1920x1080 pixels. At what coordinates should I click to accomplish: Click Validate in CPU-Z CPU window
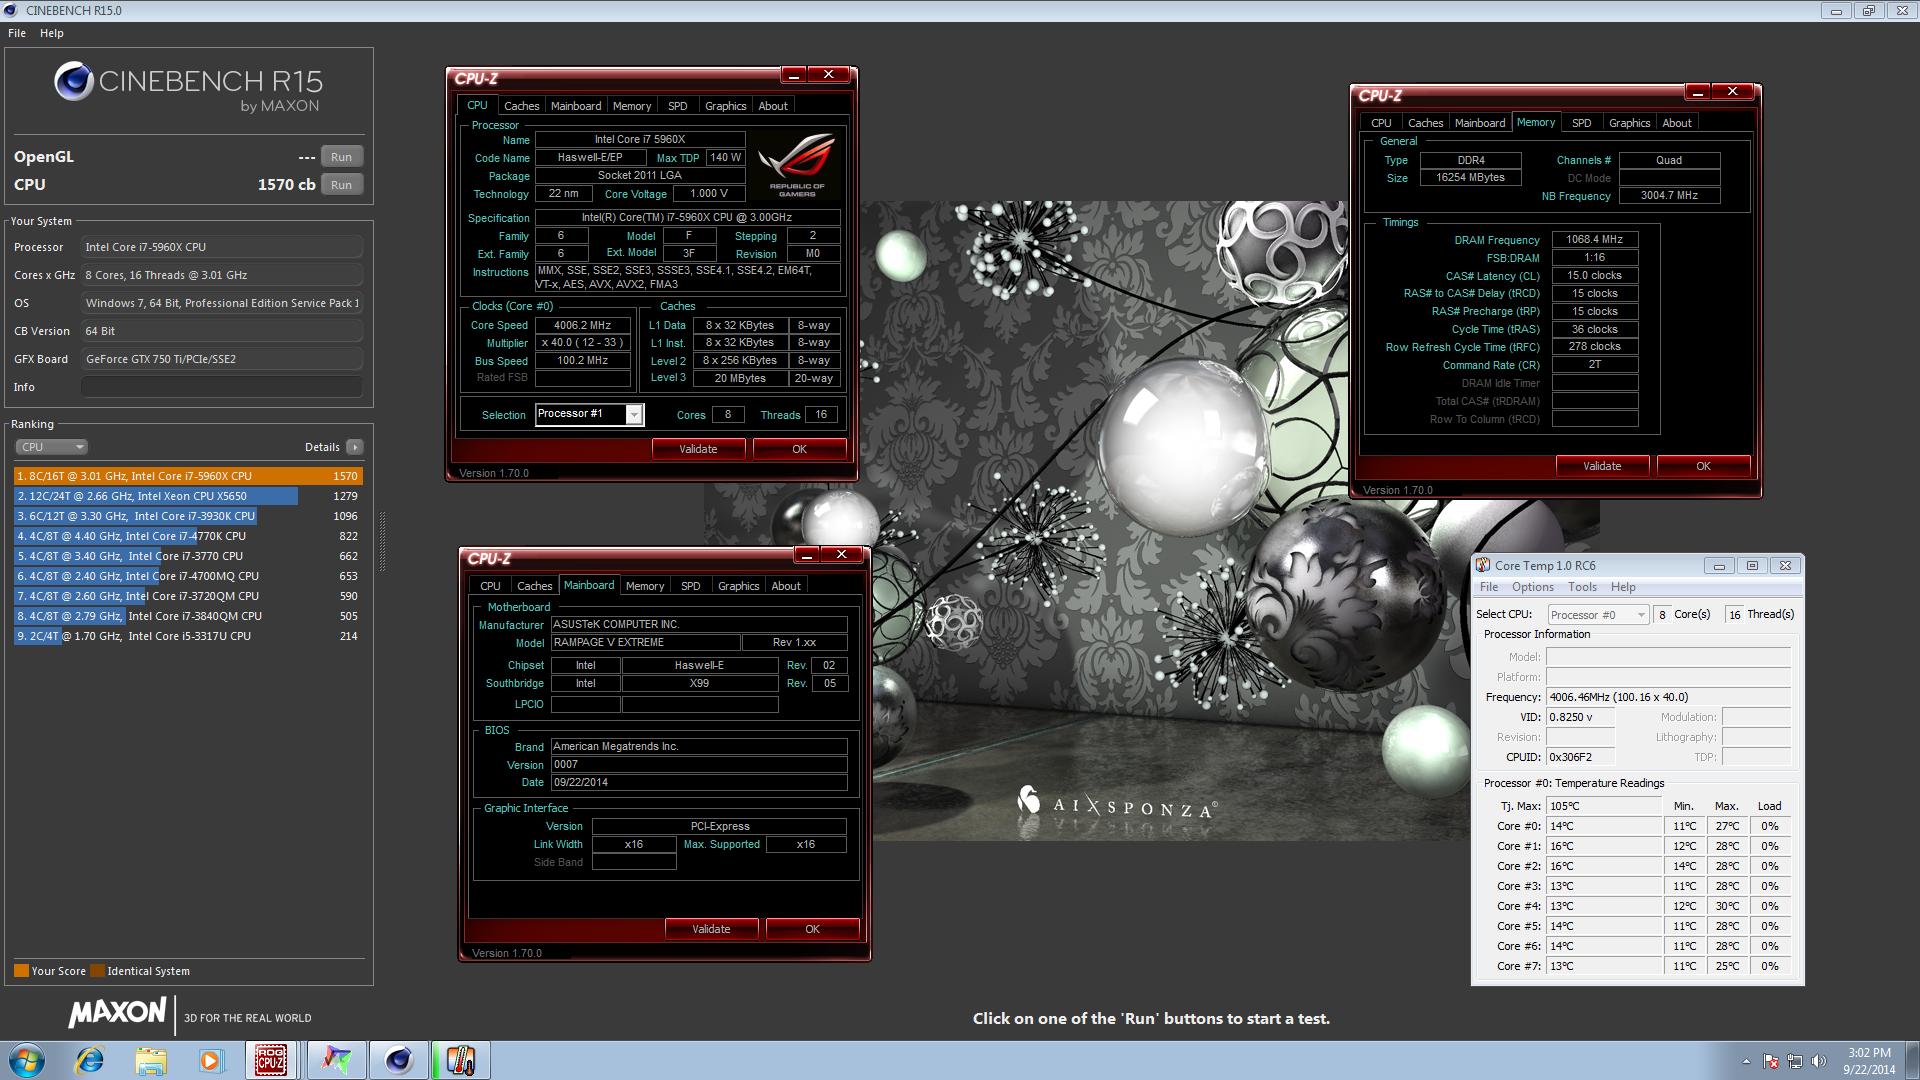point(698,449)
